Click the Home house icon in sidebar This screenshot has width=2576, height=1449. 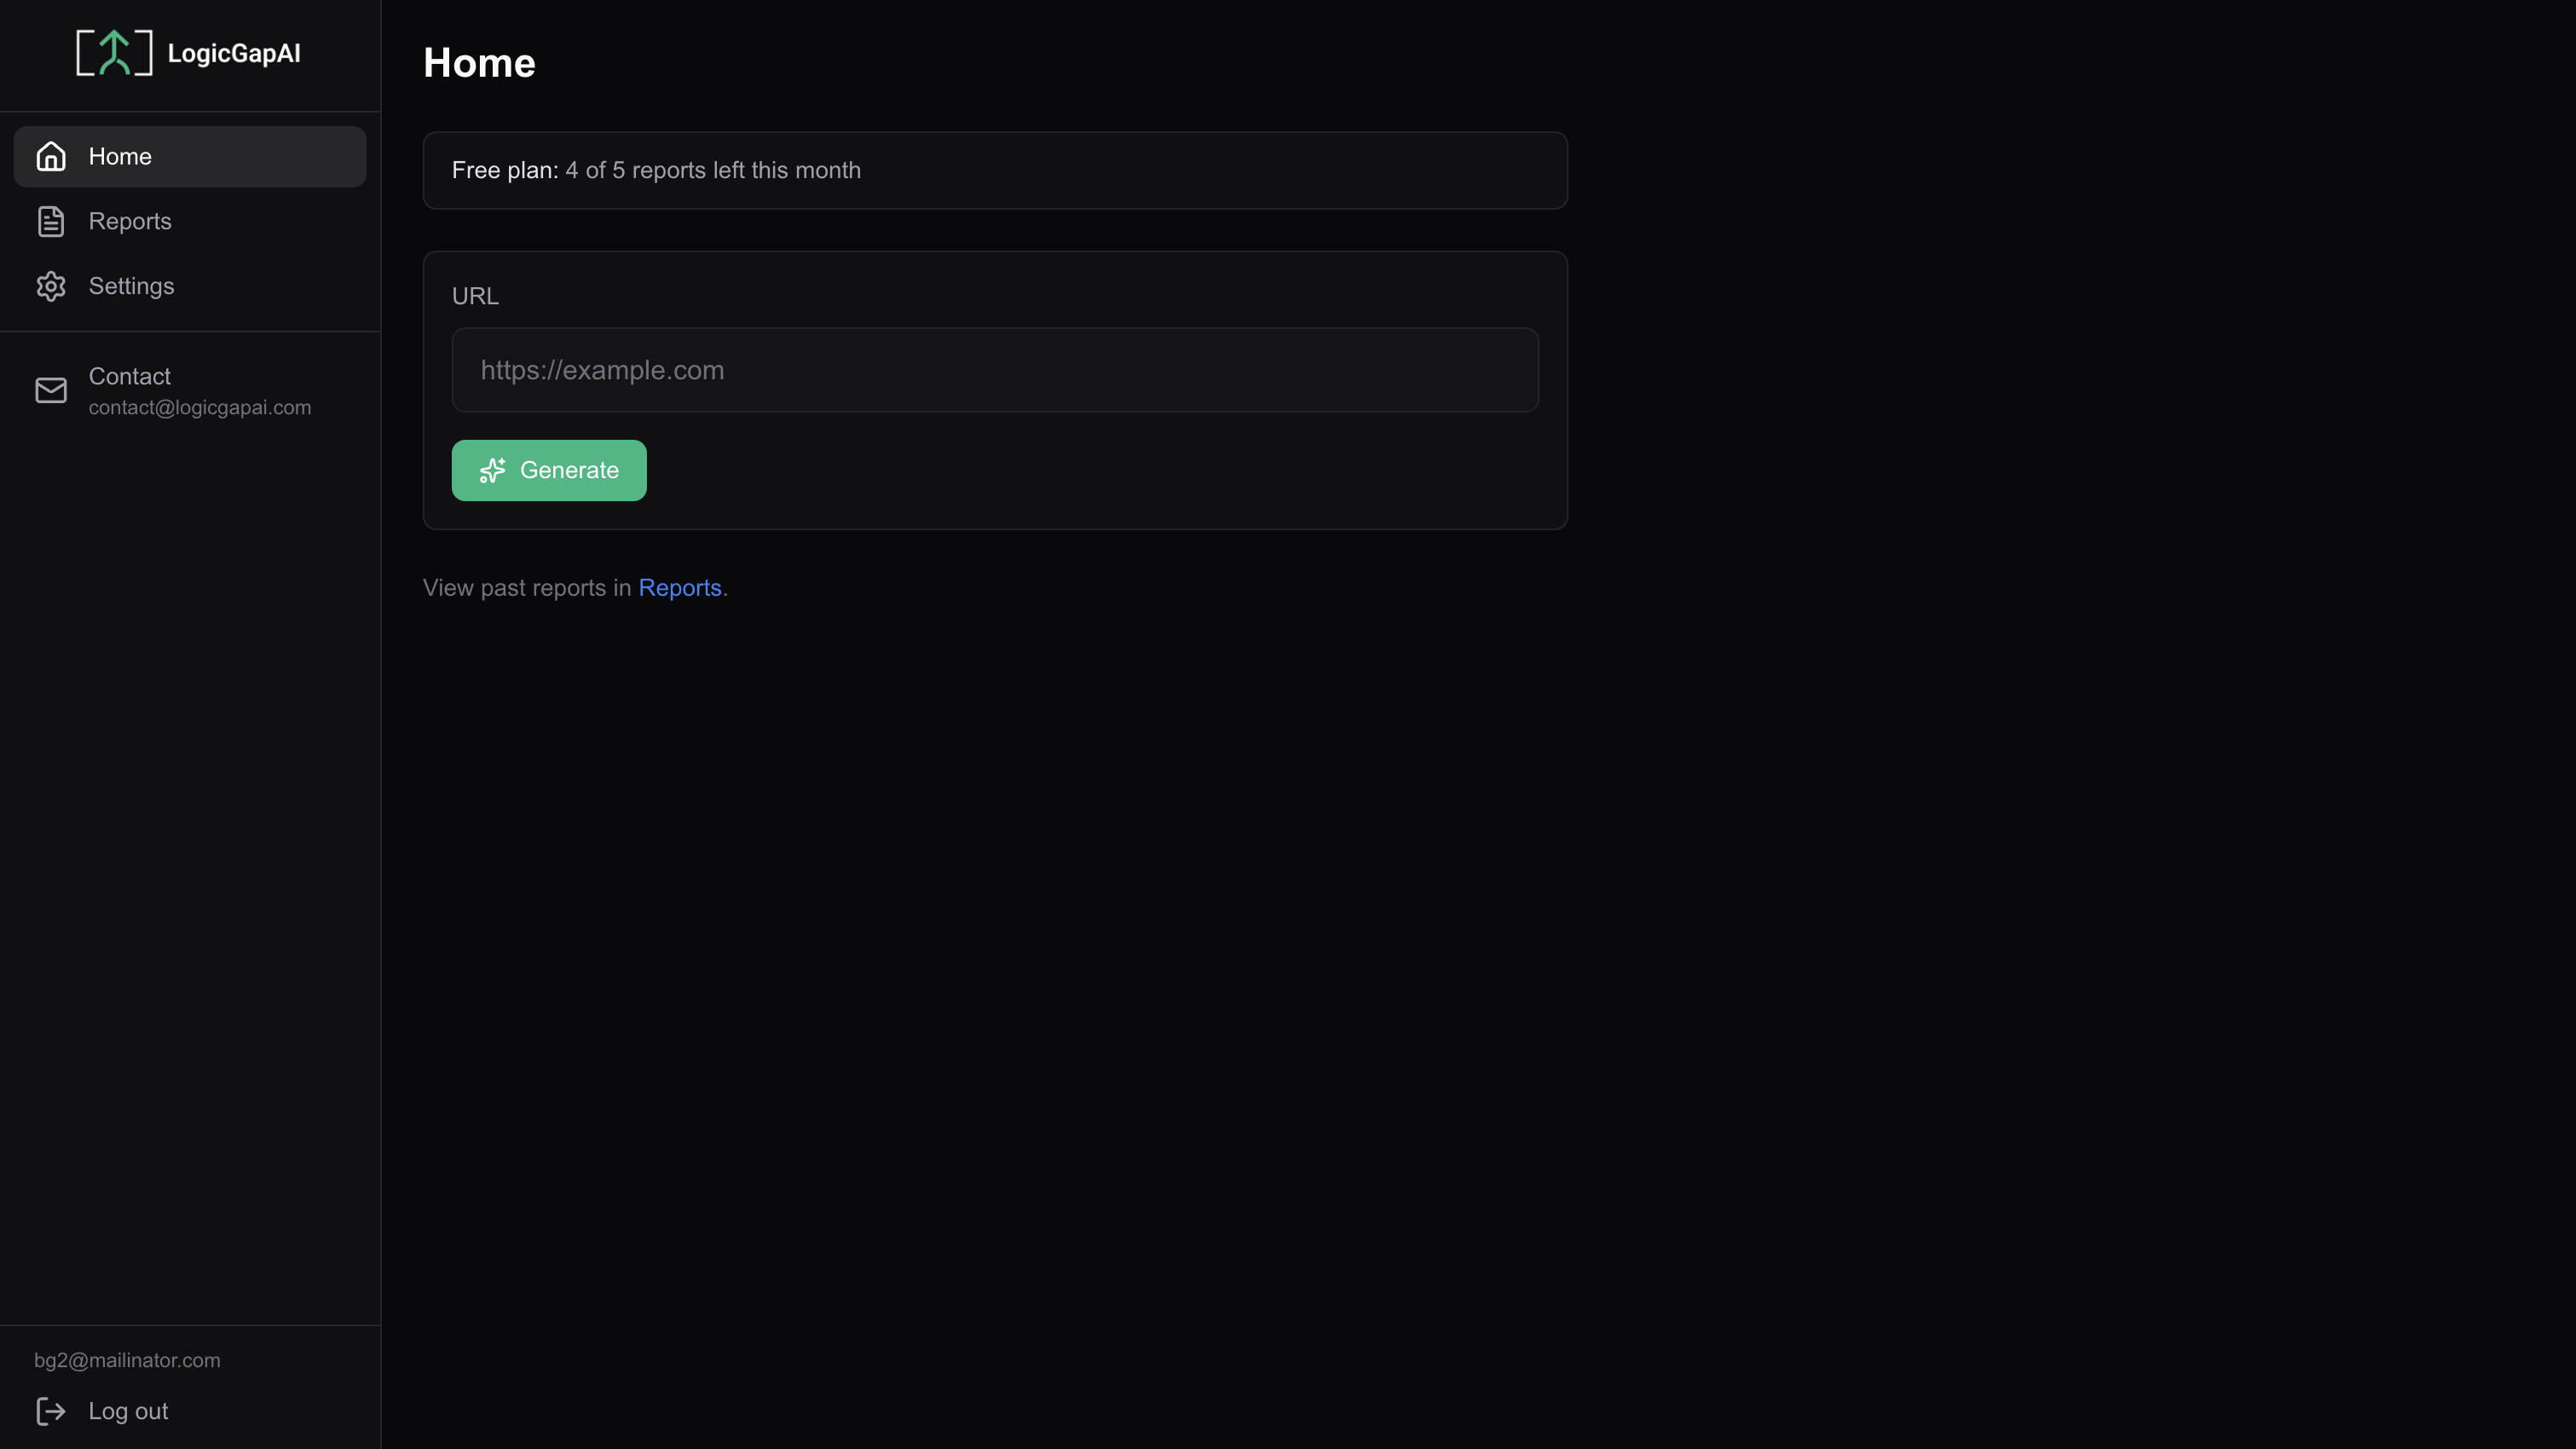51,156
